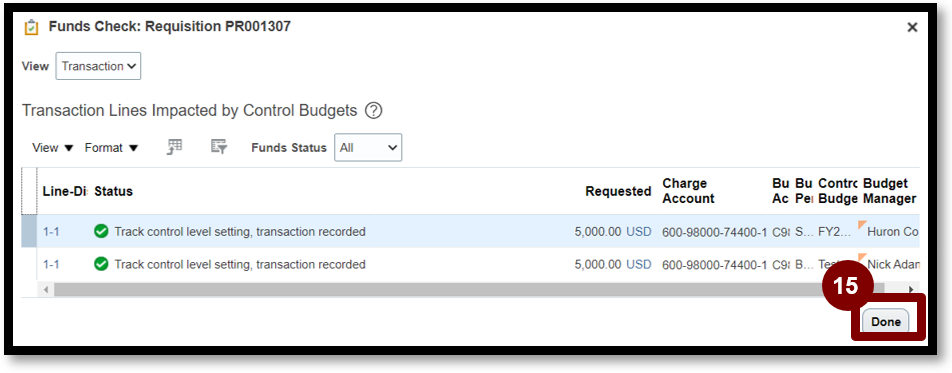
Task: Click the Done button
Action: click(886, 322)
